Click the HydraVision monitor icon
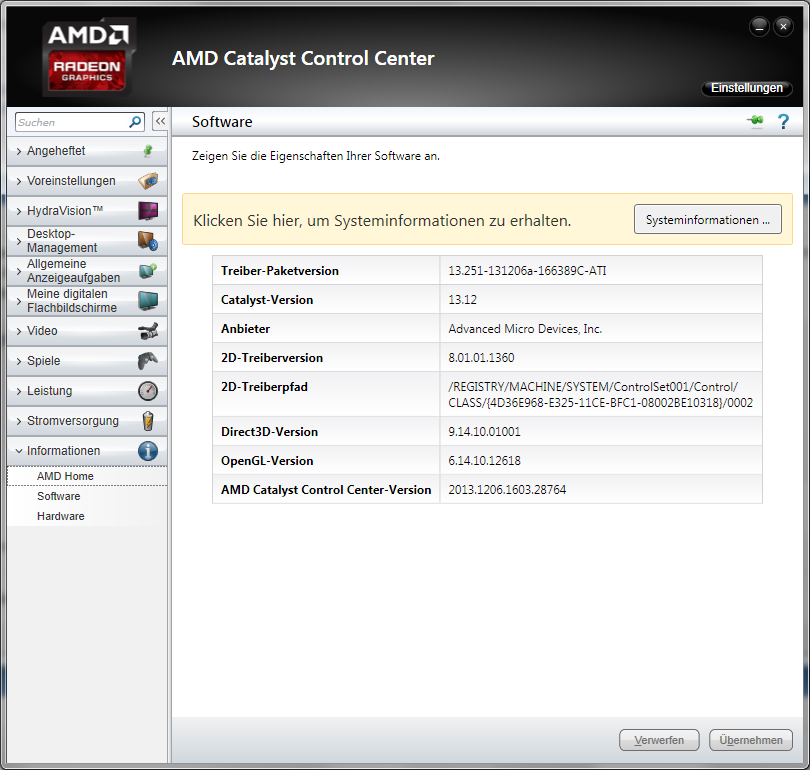This screenshot has width=810, height=770. point(148,211)
